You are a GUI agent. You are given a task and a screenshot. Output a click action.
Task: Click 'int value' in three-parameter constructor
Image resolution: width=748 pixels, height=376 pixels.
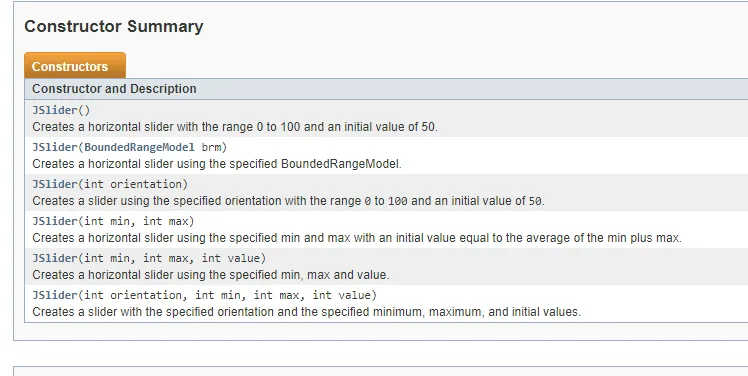230,258
